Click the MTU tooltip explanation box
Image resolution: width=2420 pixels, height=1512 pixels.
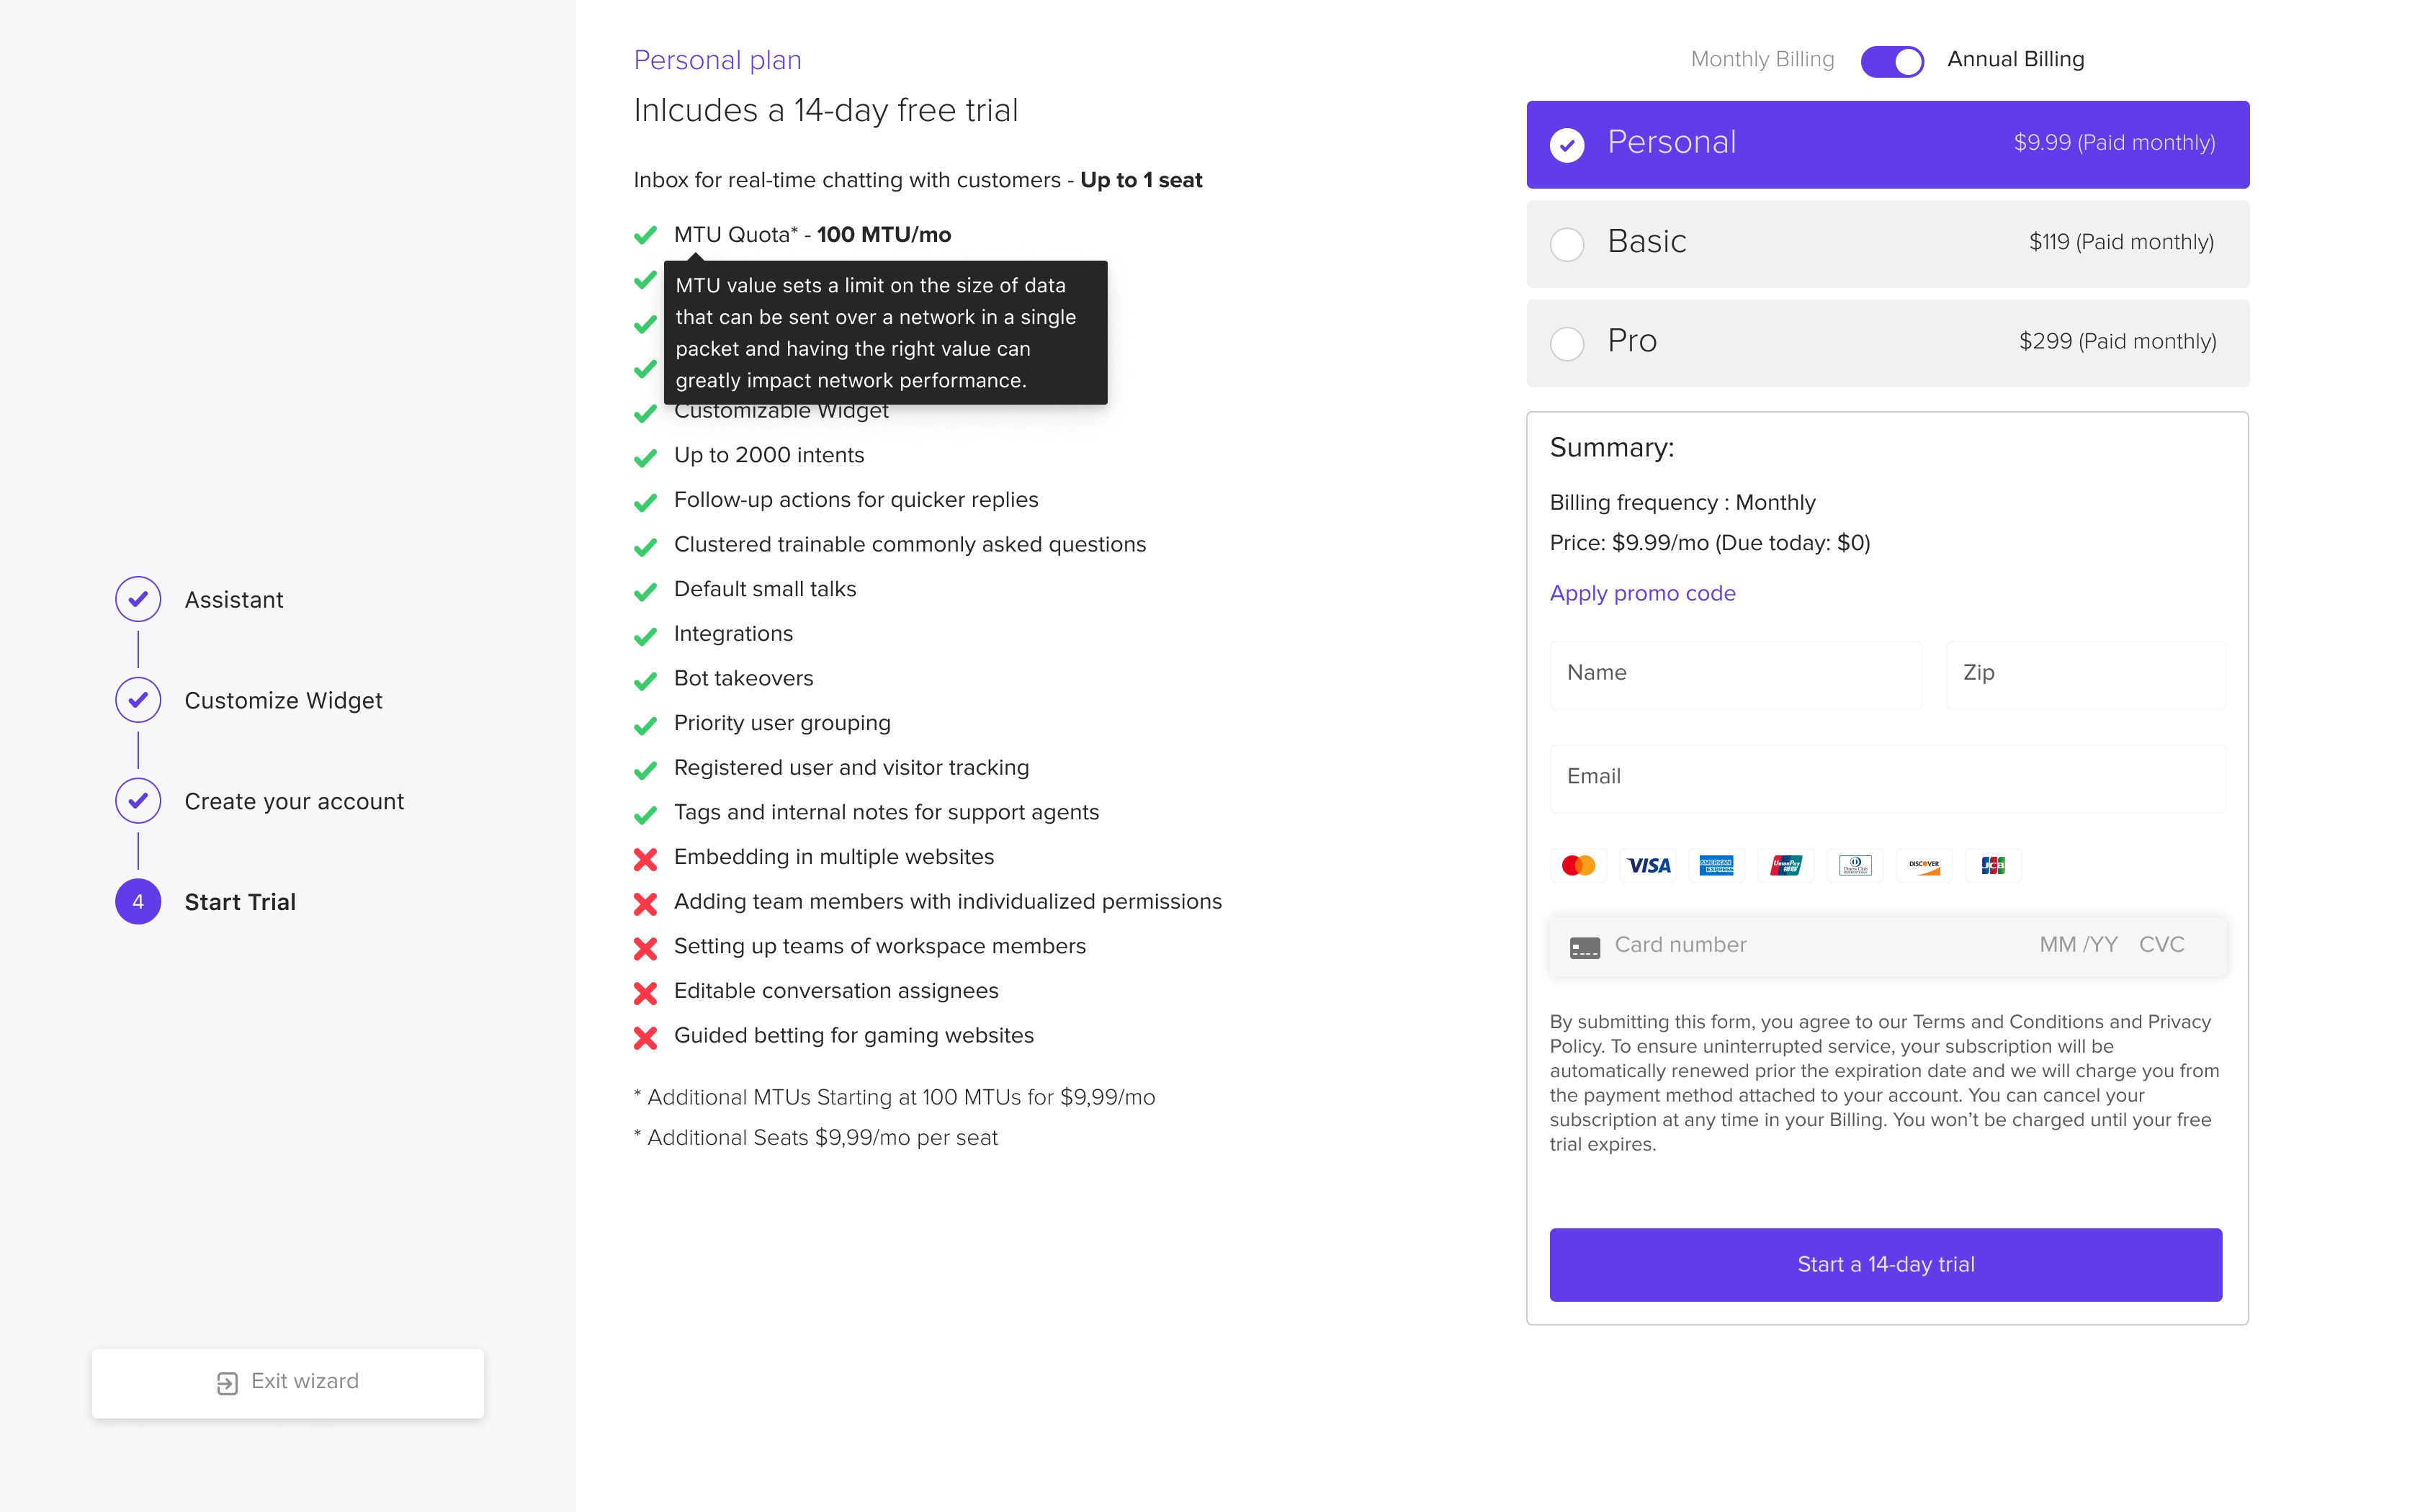pos(885,333)
